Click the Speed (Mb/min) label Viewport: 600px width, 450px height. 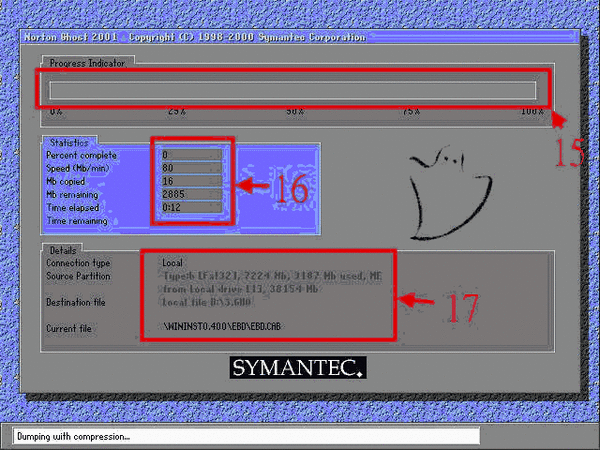77,168
